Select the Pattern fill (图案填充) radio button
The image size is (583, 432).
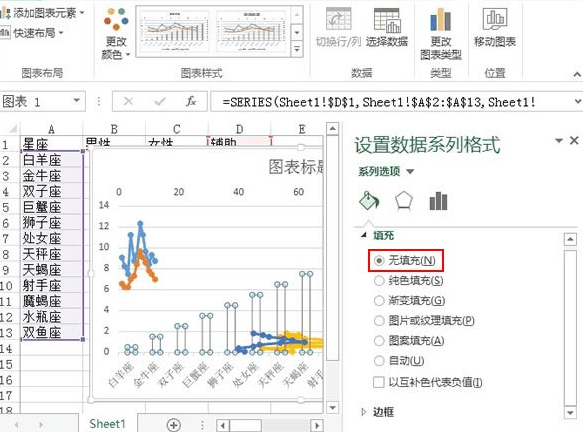click(379, 341)
